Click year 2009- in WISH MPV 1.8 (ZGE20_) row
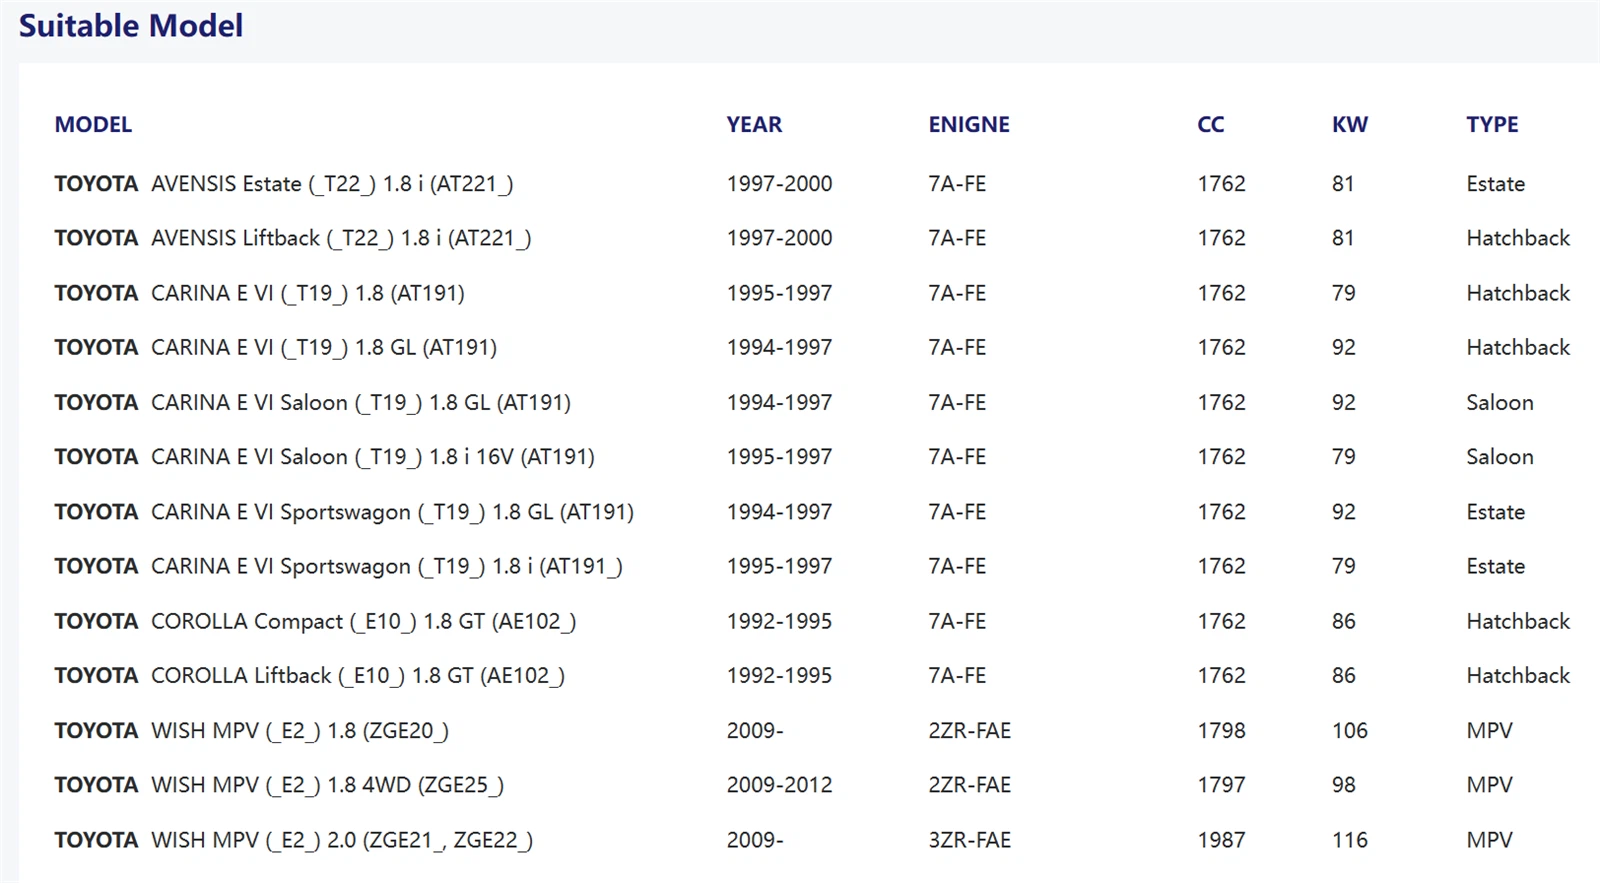Viewport: 1600px width, 883px height. point(755,731)
